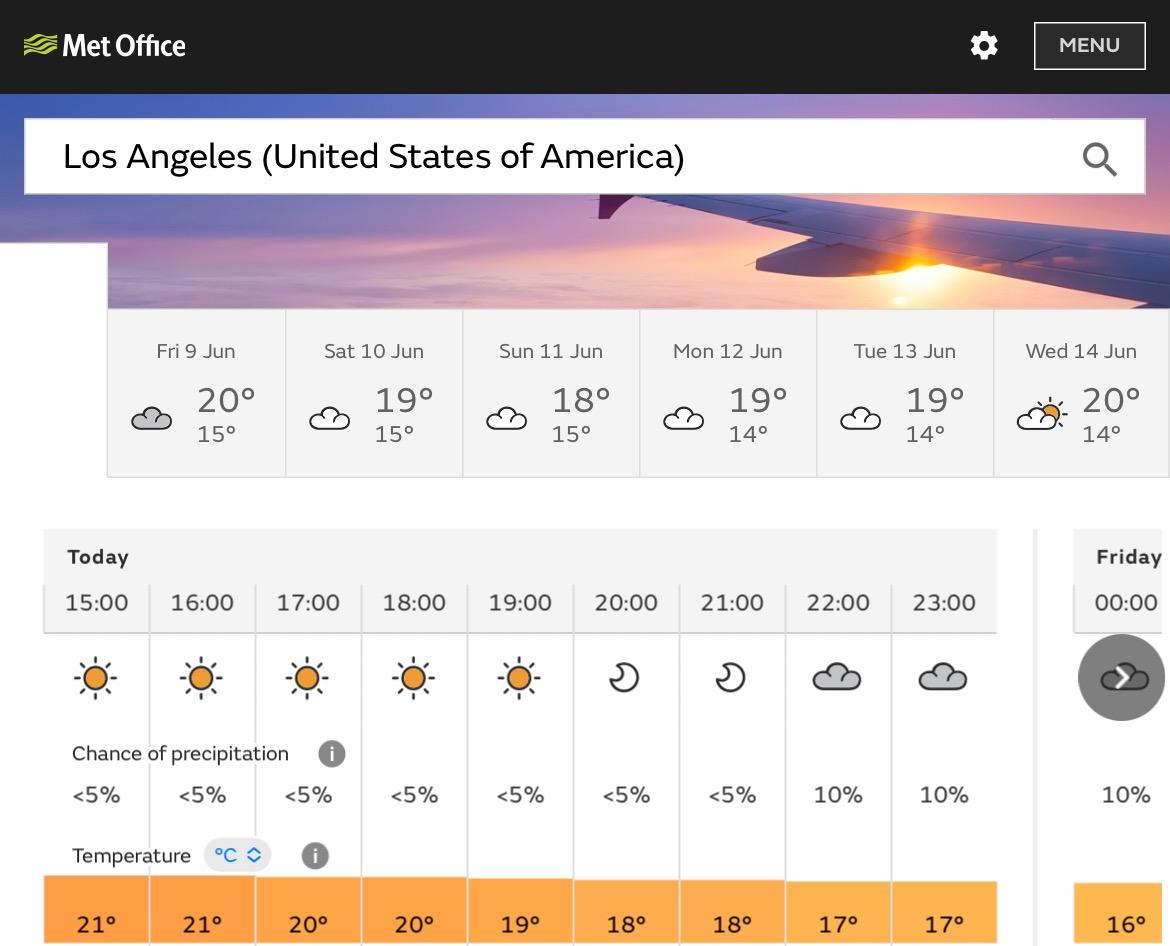Screen dimensions: 1170x946
Task: Open chance of precipitation info icon
Action: point(331,754)
